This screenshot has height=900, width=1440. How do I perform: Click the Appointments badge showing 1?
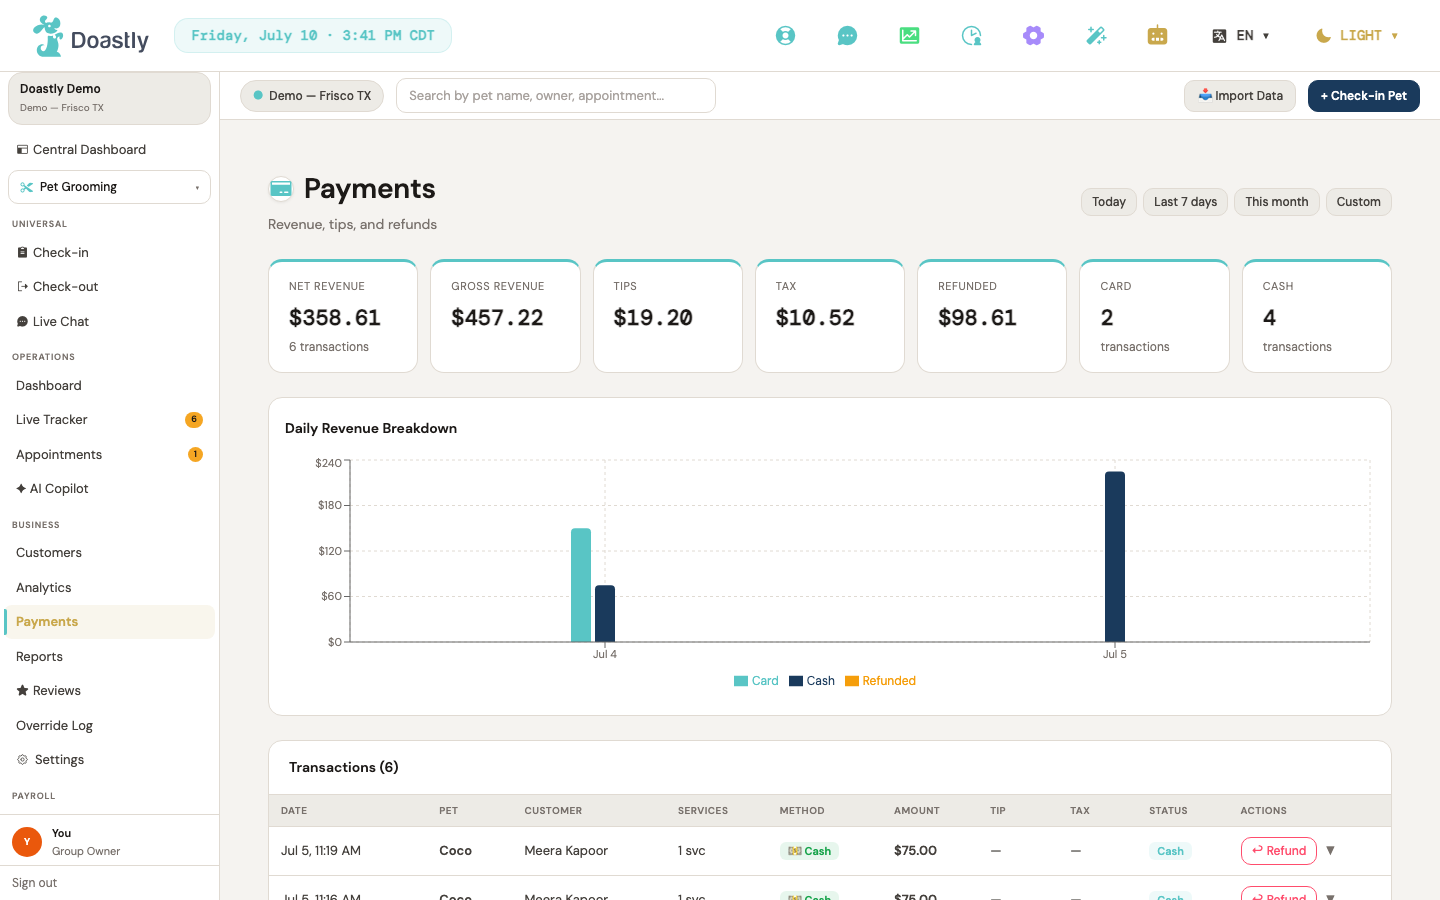point(195,454)
